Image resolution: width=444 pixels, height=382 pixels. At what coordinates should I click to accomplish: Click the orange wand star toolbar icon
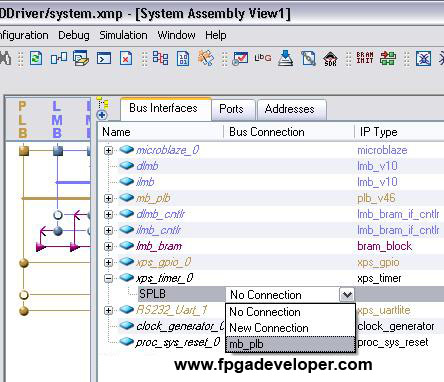(x=206, y=58)
